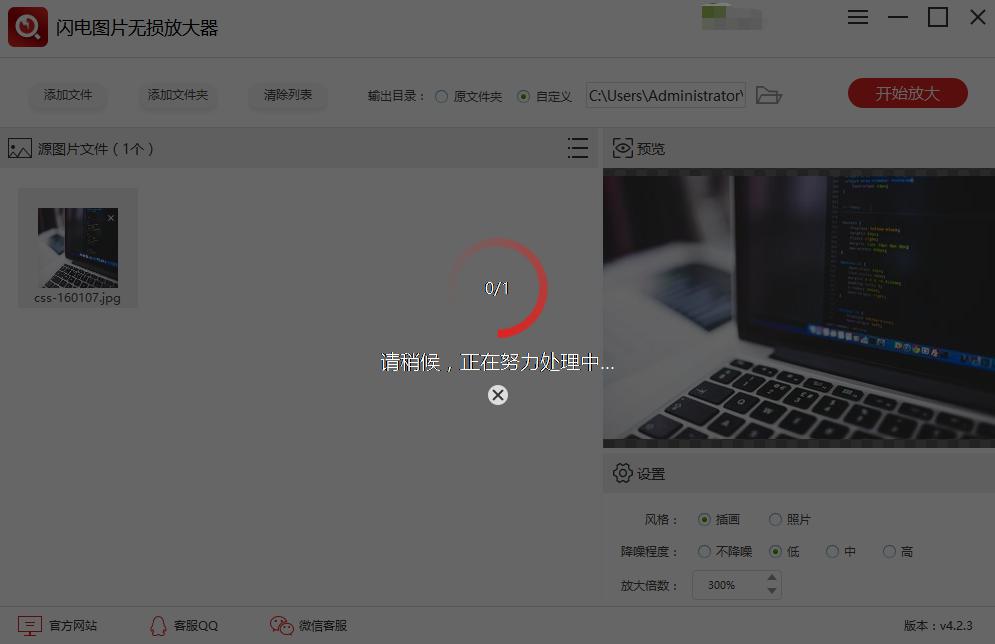Click 添加文件夹 button

coord(178,95)
